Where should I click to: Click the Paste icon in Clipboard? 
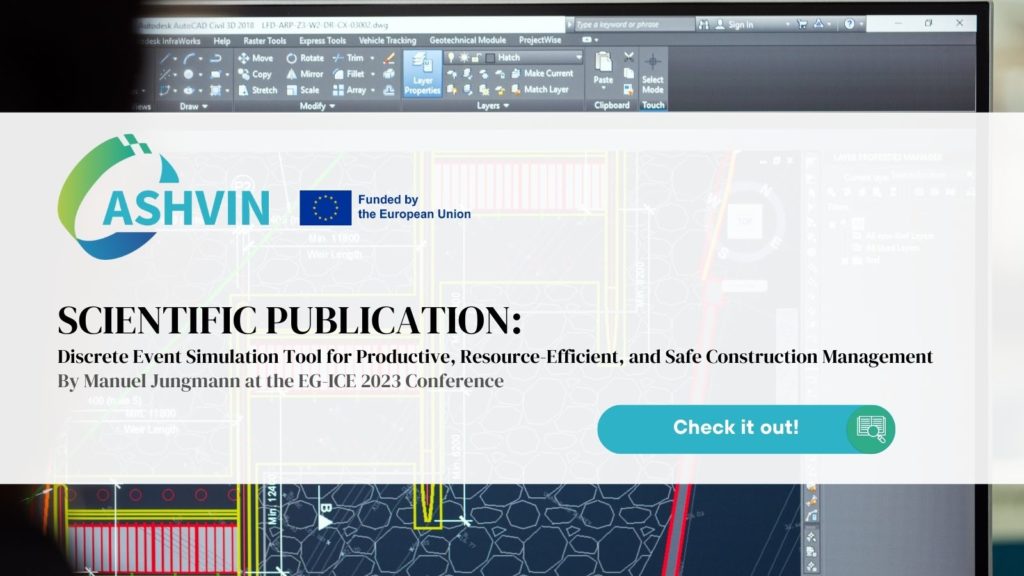coord(603,64)
